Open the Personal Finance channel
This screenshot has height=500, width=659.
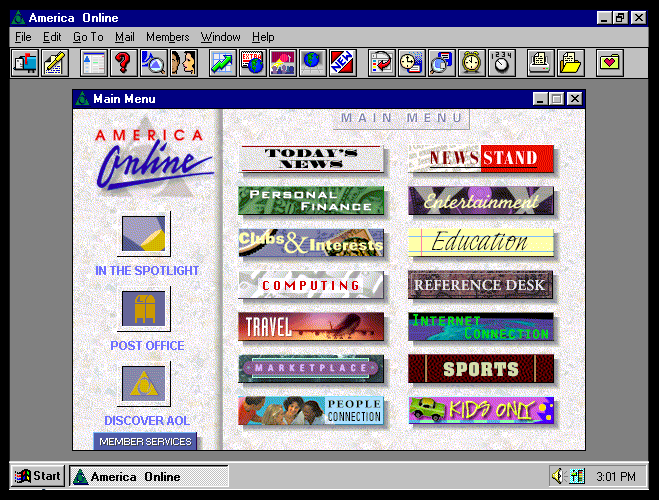[311, 200]
